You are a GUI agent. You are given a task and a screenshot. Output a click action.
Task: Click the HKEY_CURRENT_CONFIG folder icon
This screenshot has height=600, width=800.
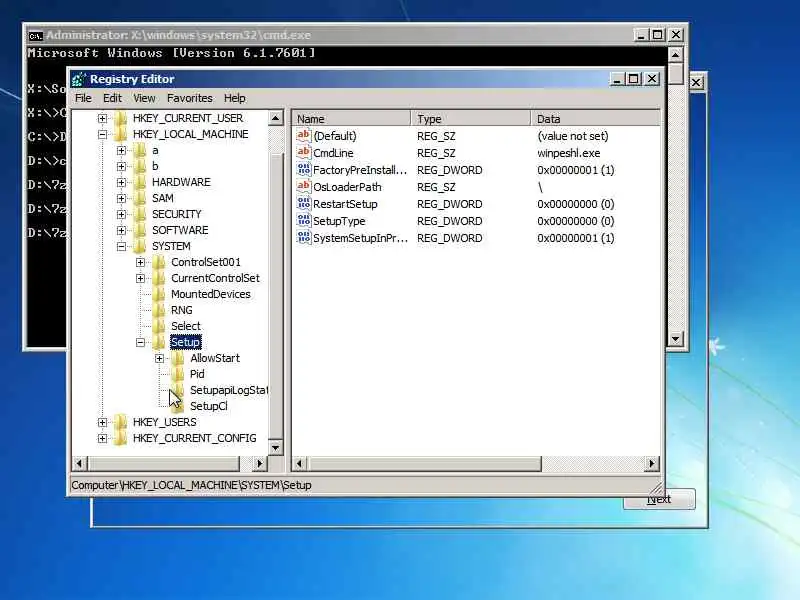(121, 438)
